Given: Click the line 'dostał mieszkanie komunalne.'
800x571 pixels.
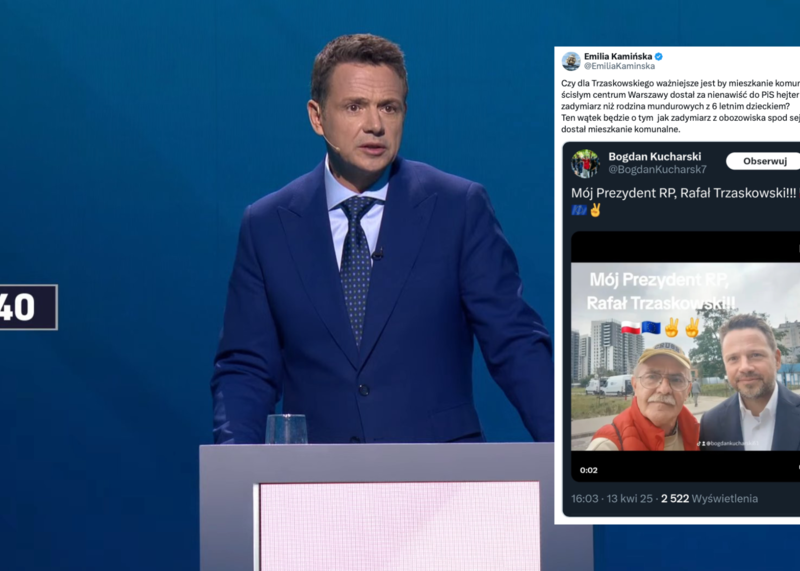Looking at the screenshot, I should [621, 129].
